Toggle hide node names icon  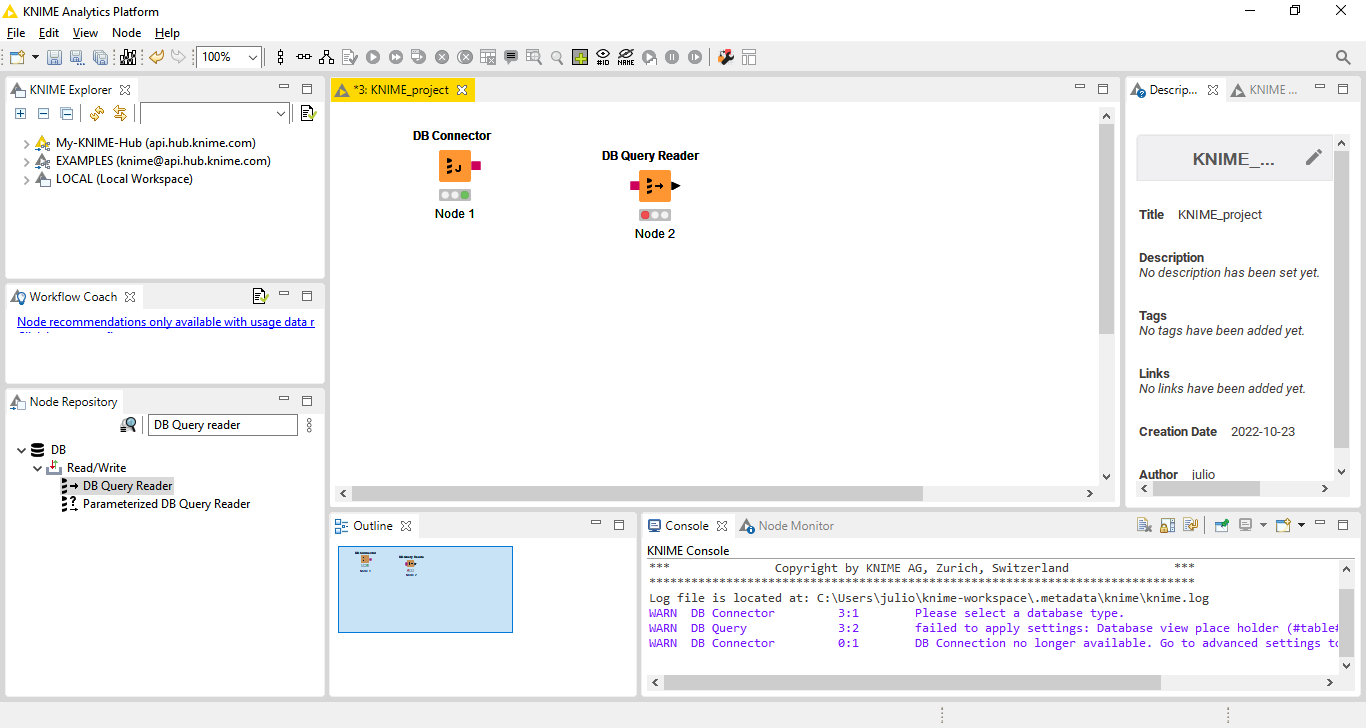coord(626,58)
